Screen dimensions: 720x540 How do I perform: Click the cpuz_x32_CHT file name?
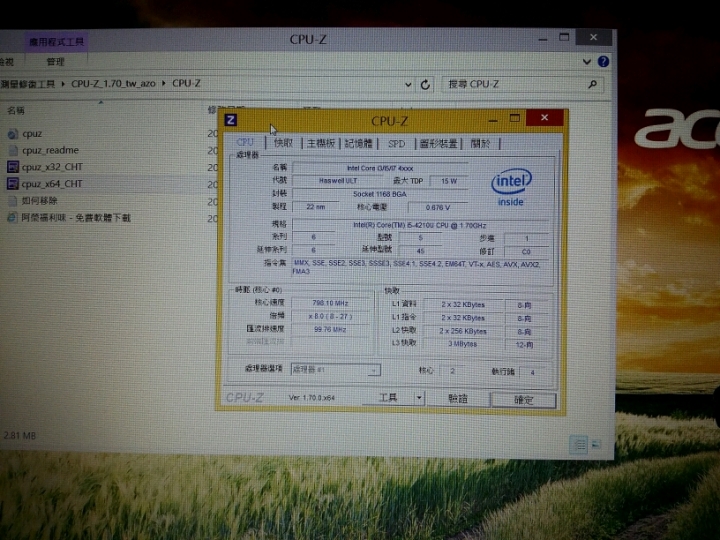pyautogui.click(x=52, y=167)
